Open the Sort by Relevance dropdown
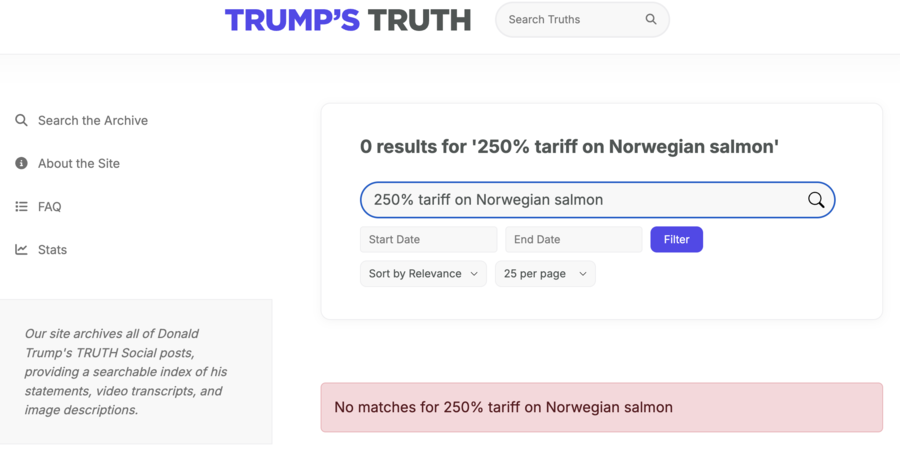The width and height of the screenshot is (900, 452). (423, 273)
